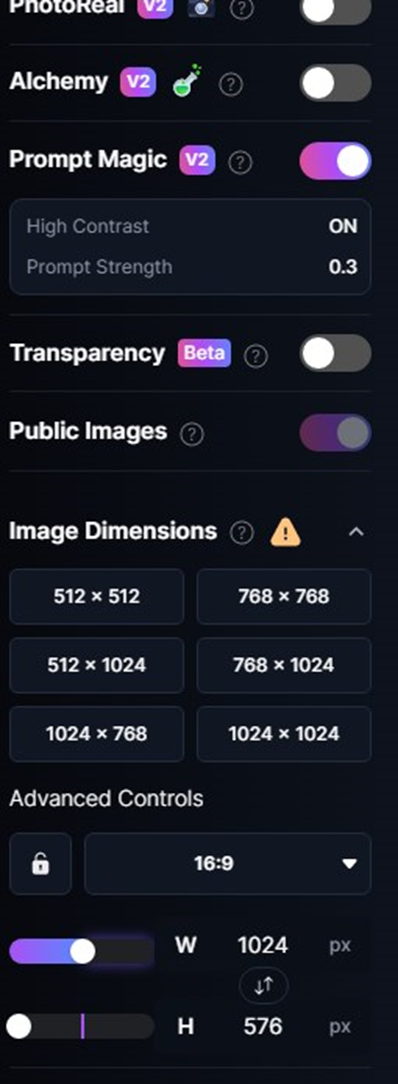Select the 512 × 512 dimension preset
This screenshot has height=1084, width=398.
[97, 596]
